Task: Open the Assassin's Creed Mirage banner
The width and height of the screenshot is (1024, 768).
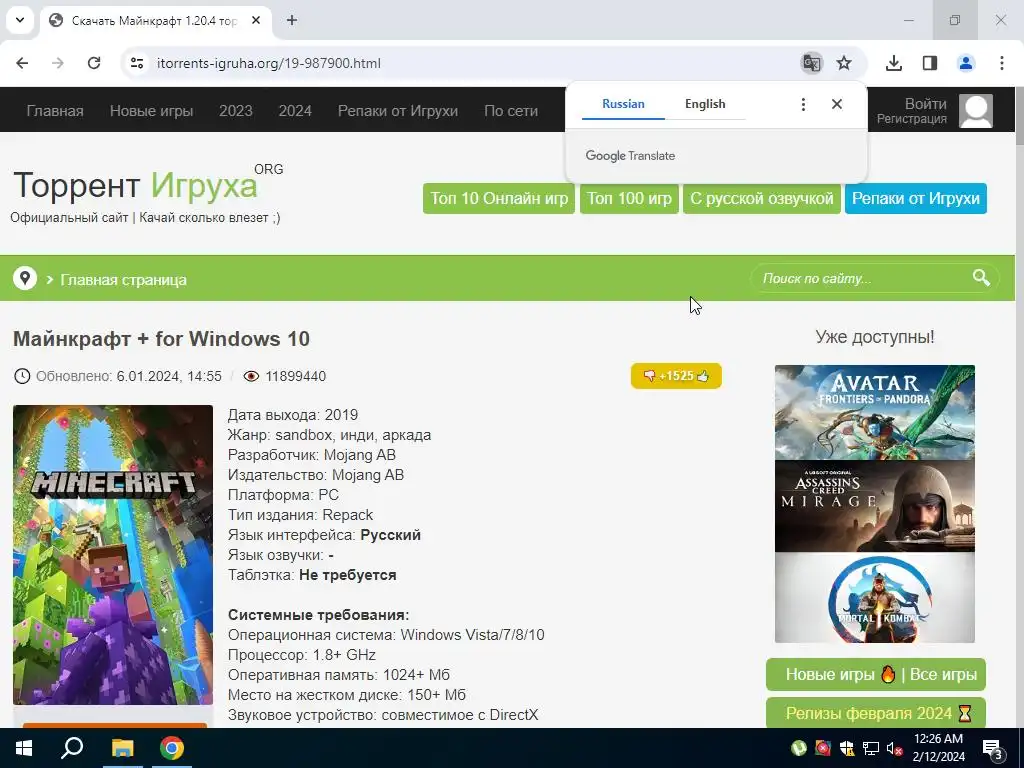Action: (874, 506)
